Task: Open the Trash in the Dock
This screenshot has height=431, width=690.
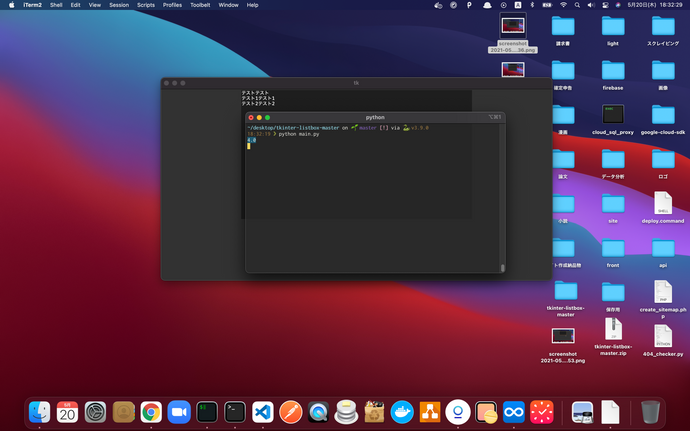Action: 650,413
